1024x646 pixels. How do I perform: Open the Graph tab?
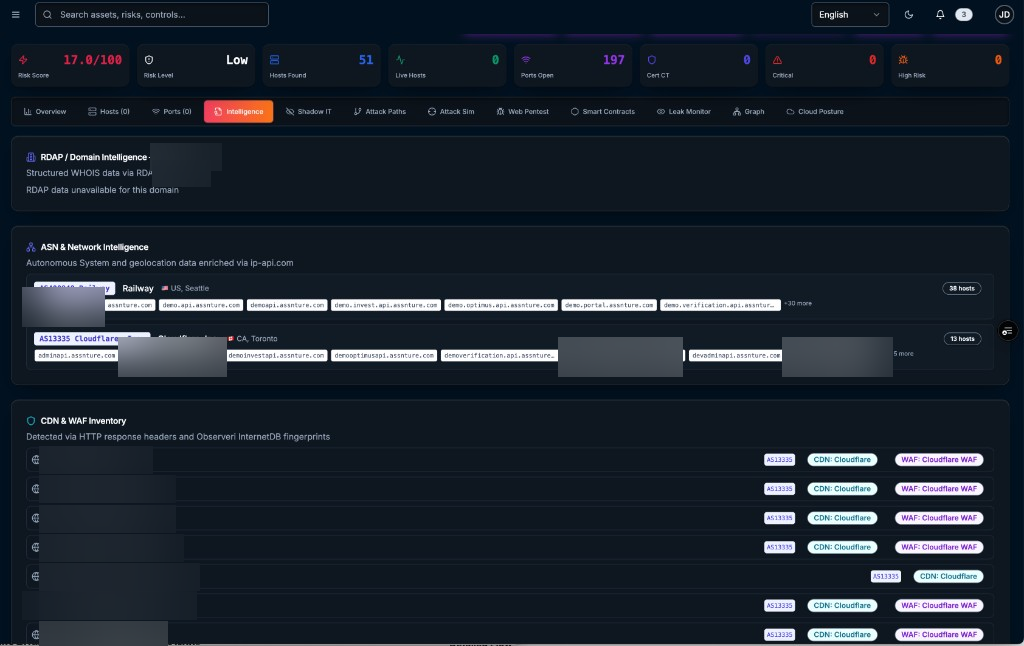point(748,112)
